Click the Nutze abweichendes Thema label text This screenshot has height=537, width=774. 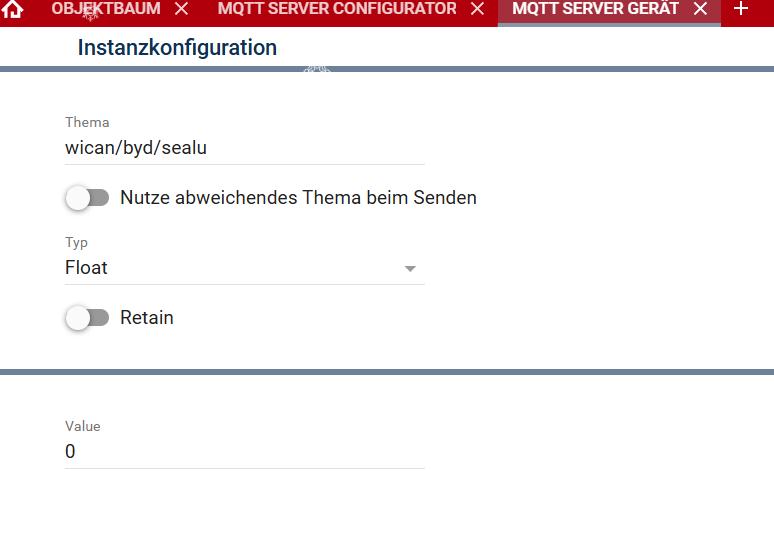[x=298, y=197]
